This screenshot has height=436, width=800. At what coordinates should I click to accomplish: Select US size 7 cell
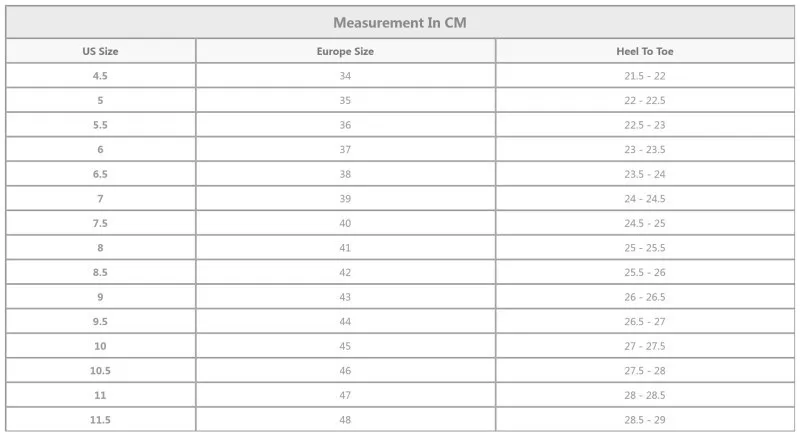tap(101, 198)
